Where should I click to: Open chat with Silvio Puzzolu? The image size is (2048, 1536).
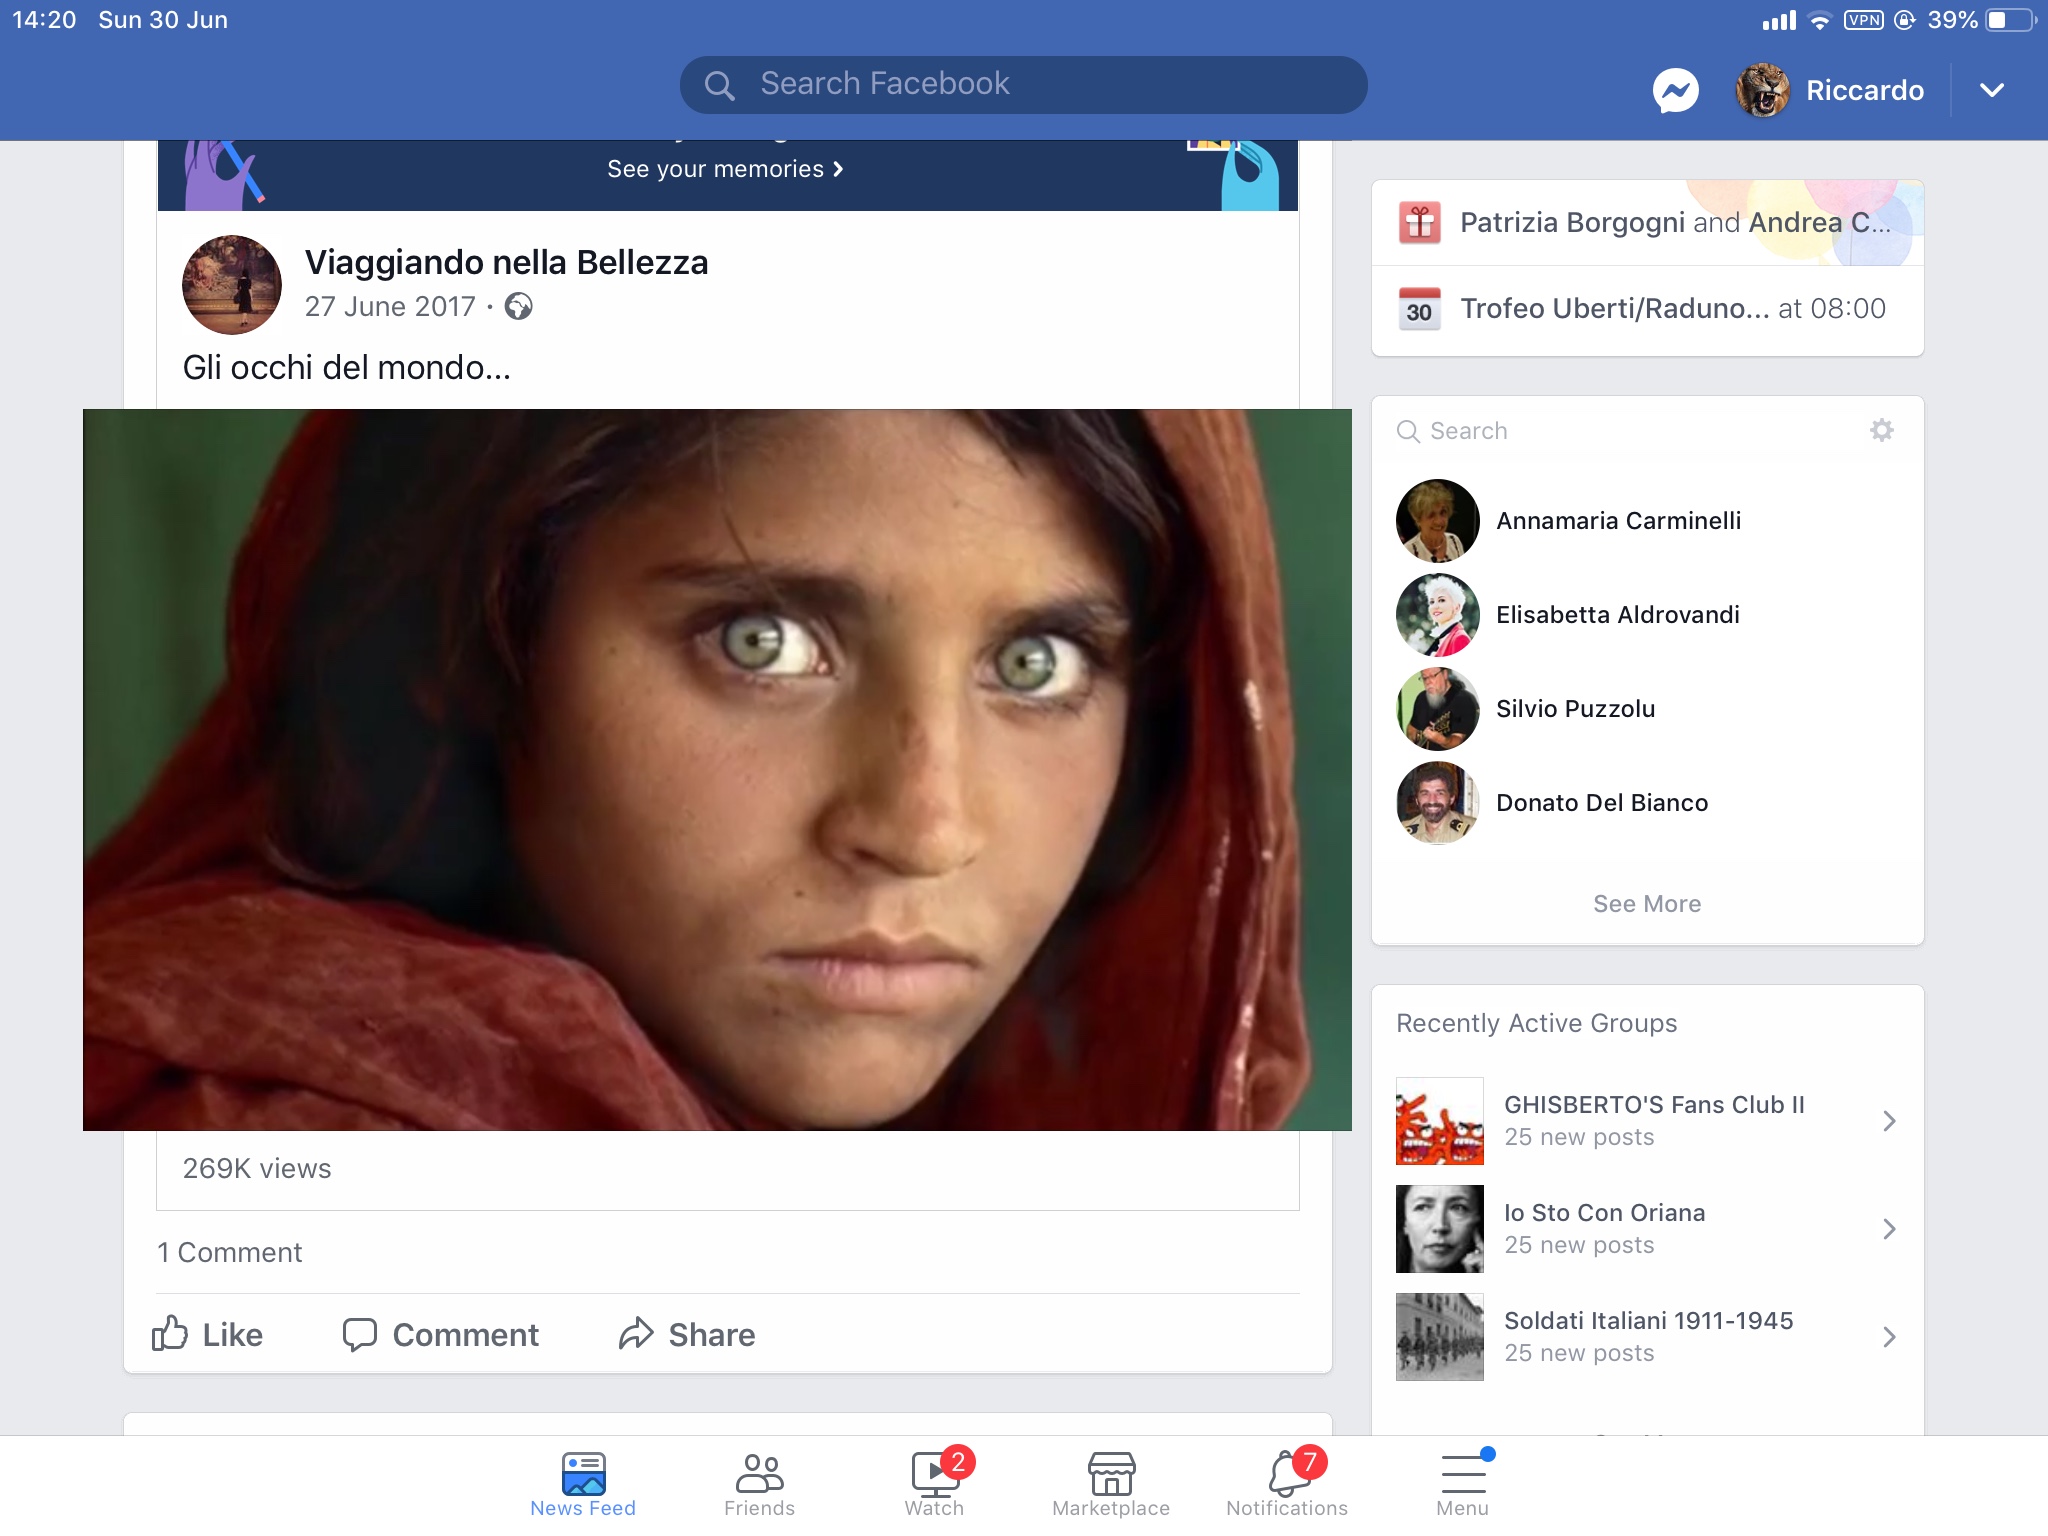[1648, 709]
